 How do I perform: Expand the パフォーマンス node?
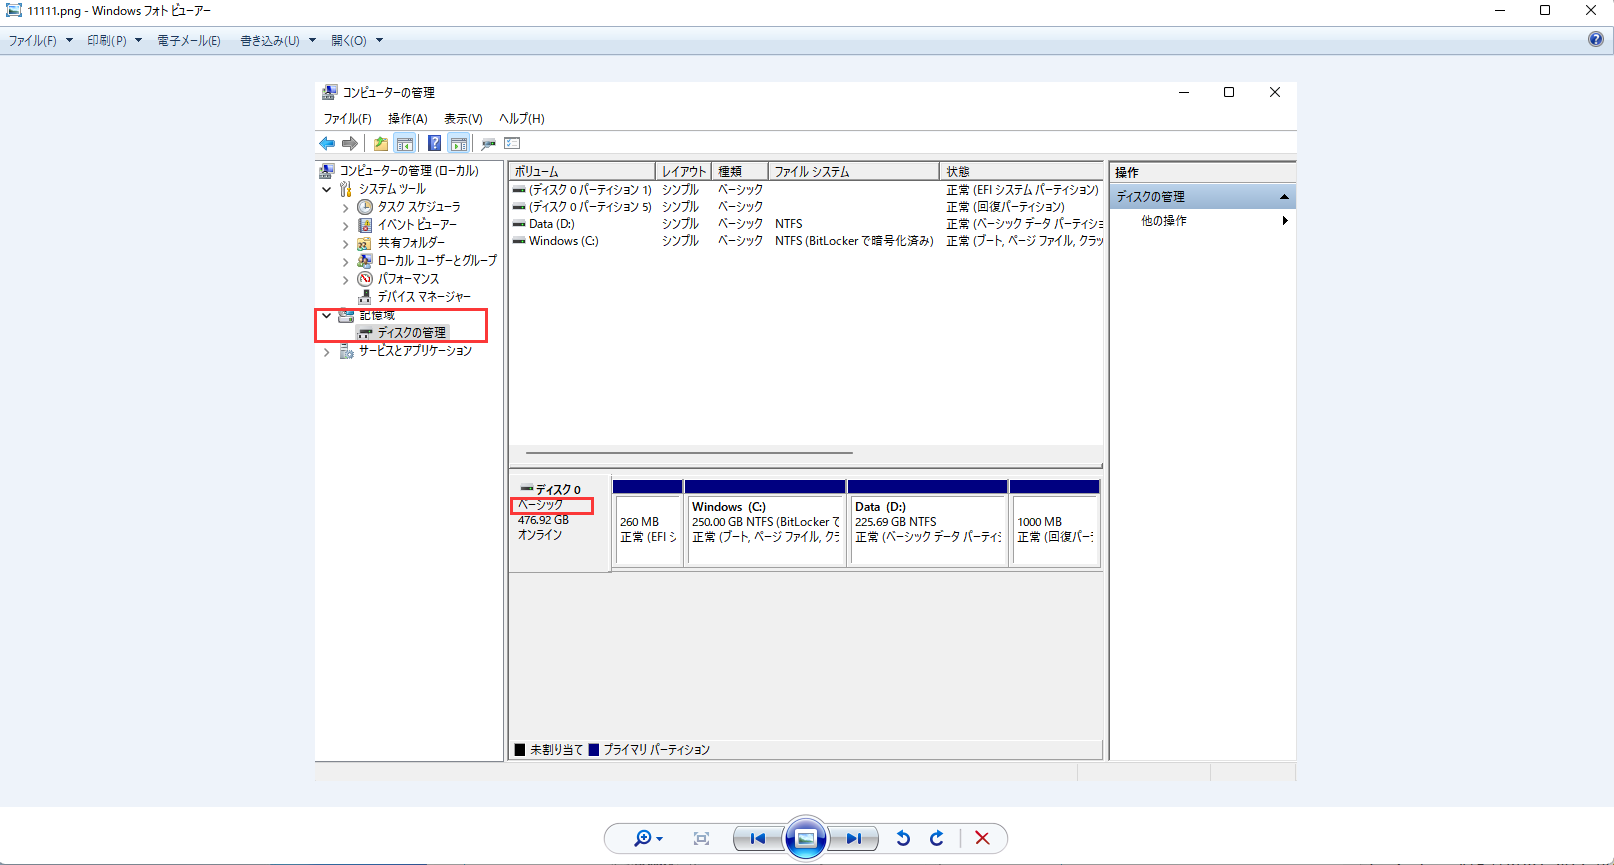[346, 280]
